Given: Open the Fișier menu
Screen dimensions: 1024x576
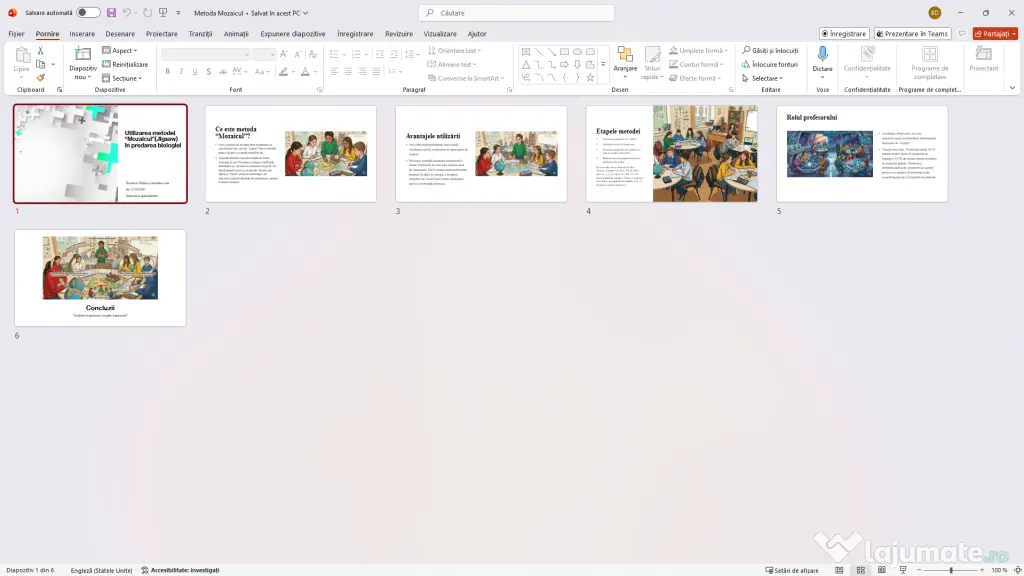Looking at the screenshot, I should (16, 34).
